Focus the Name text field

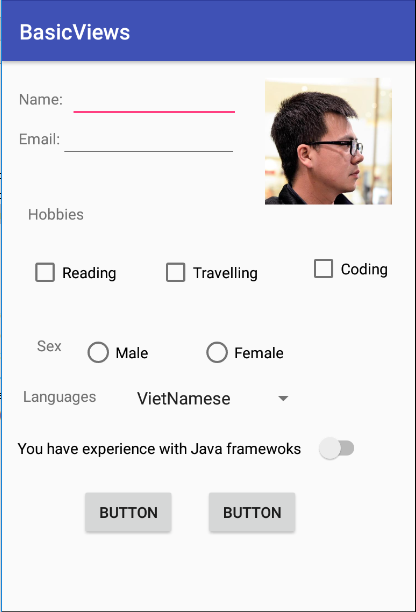point(154,101)
